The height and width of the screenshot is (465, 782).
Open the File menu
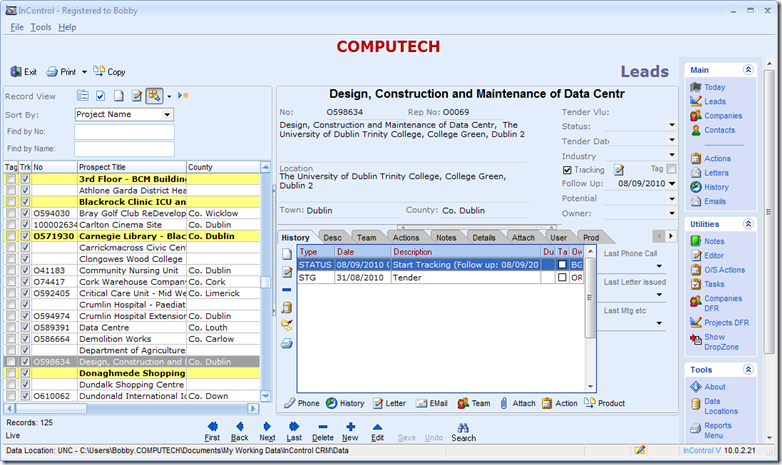[17, 27]
